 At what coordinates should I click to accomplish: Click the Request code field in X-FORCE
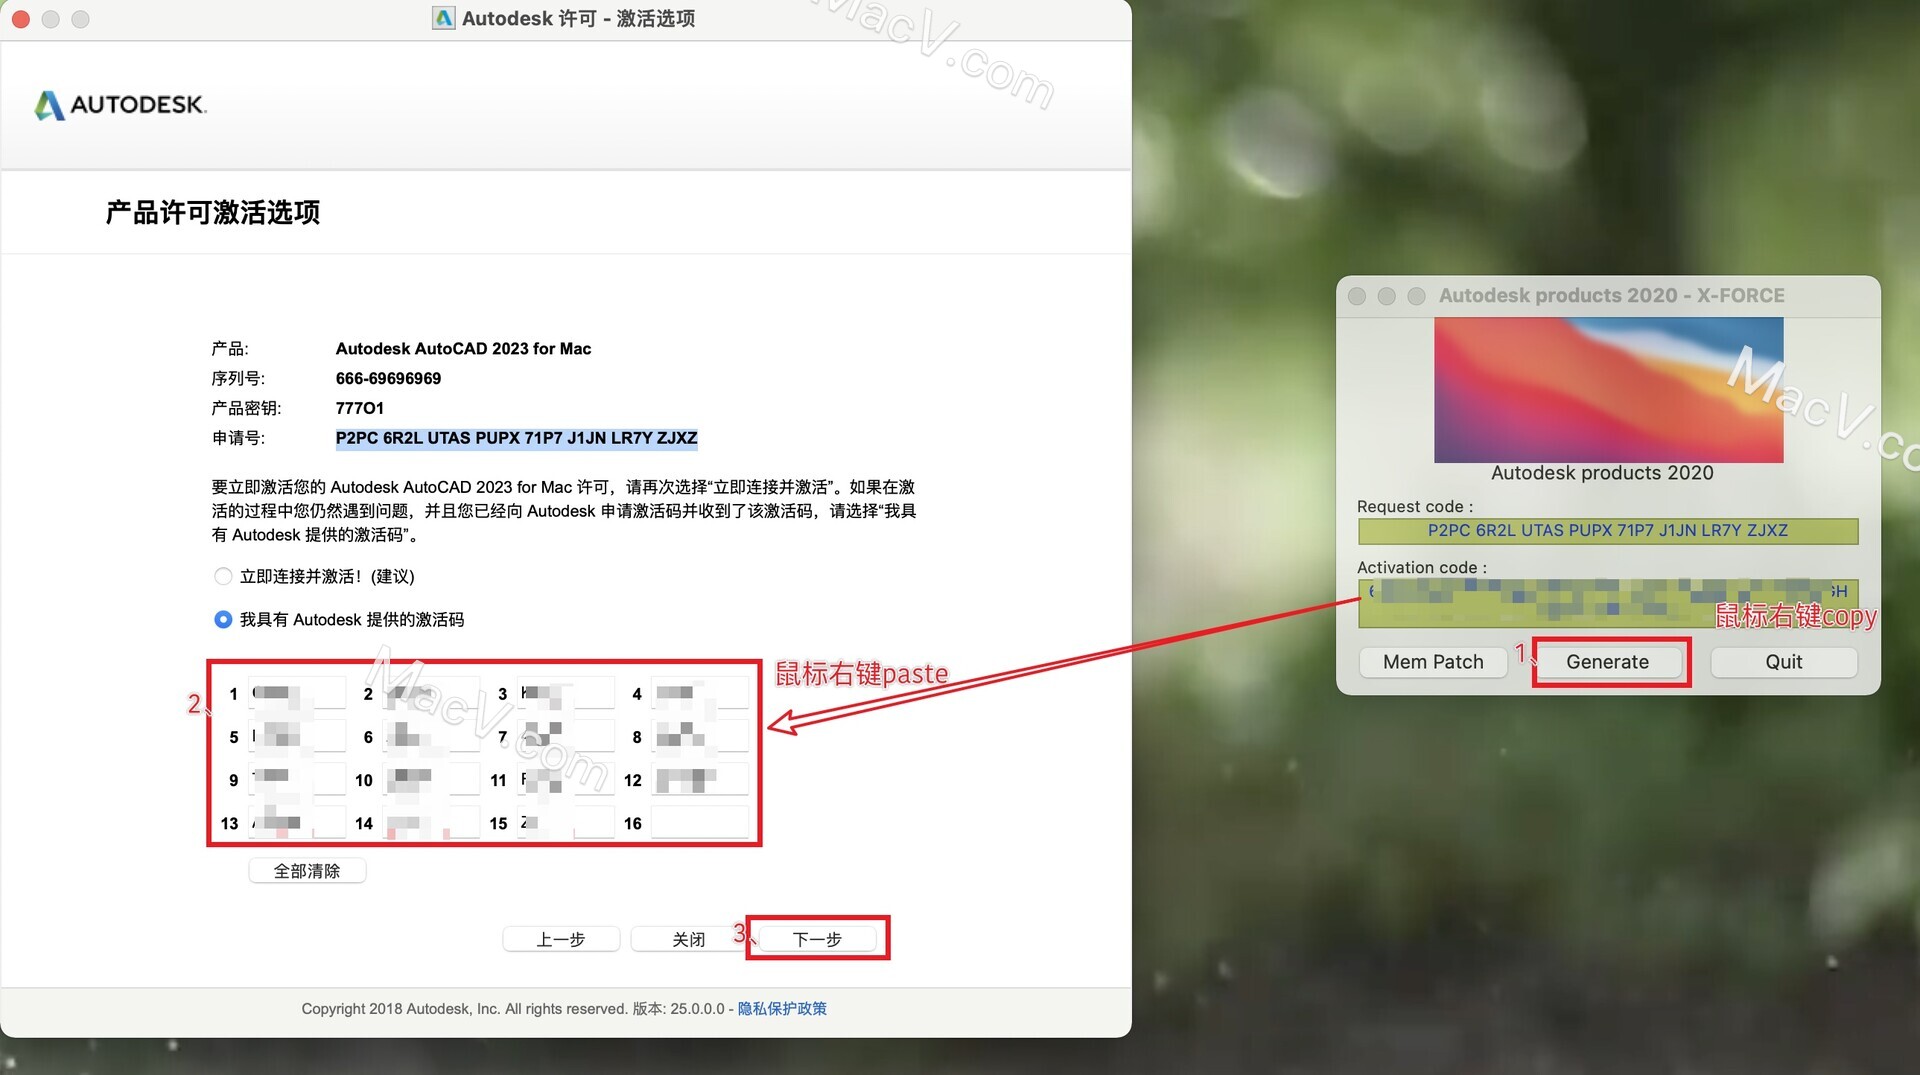(x=1608, y=531)
